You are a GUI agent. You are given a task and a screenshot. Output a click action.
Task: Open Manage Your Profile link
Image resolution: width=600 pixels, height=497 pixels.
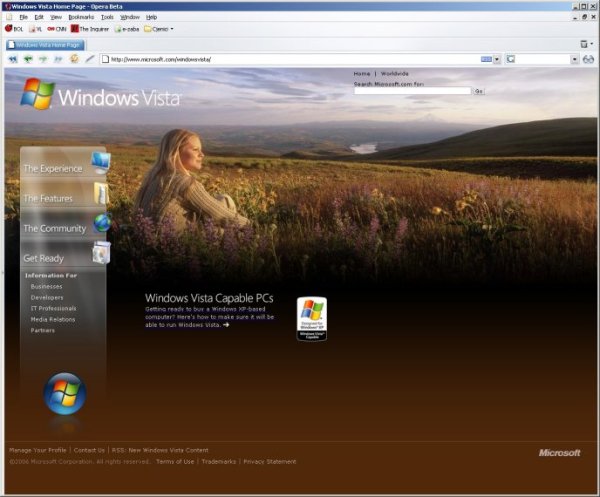point(38,450)
